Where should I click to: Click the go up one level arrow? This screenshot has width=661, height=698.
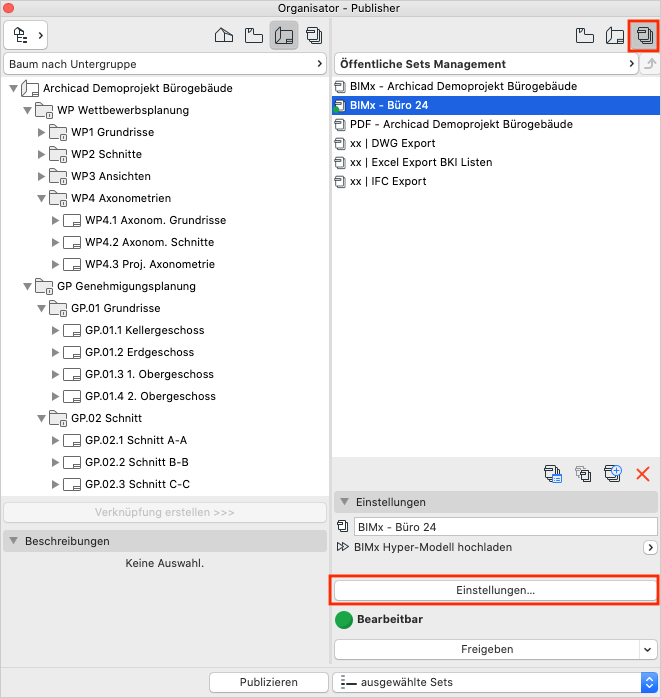(x=650, y=64)
